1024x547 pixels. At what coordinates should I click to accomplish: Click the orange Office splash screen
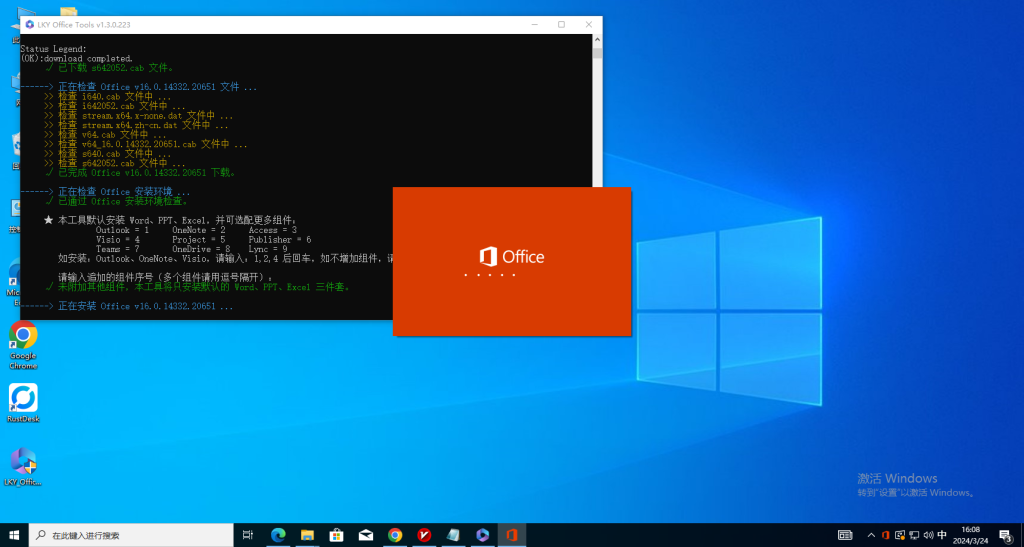[512, 262]
